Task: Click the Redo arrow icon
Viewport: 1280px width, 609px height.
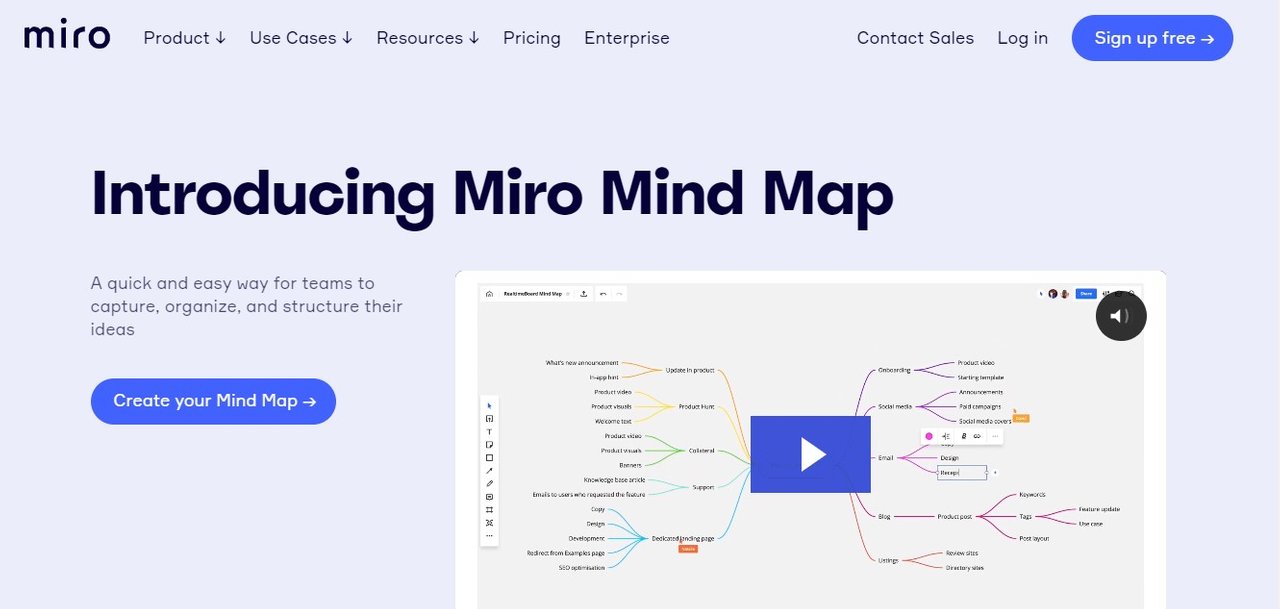Action: pyautogui.click(x=619, y=294)
